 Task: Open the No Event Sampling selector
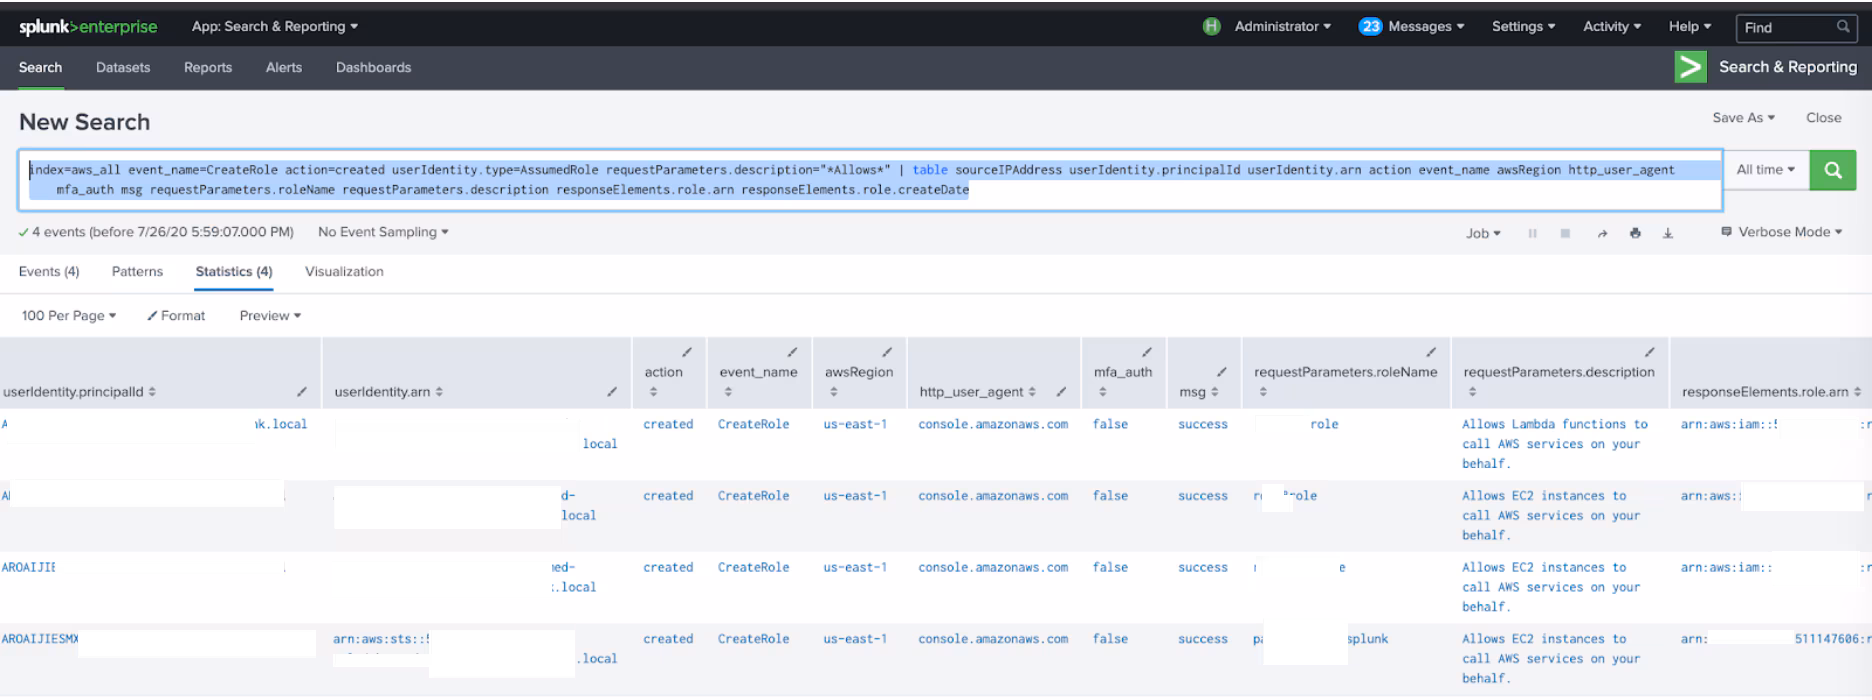point(383,232)
